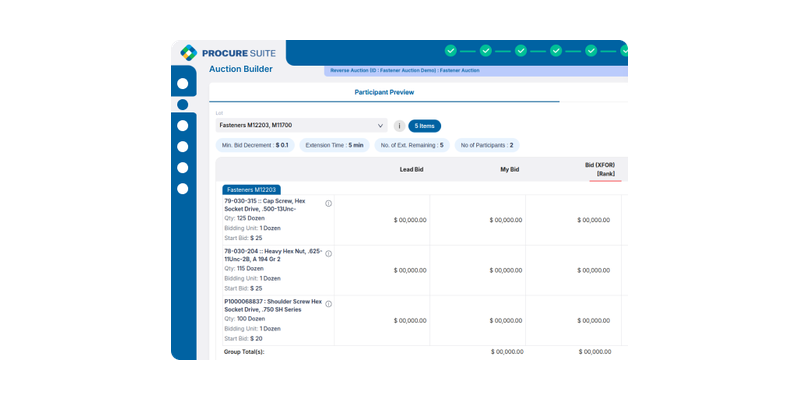Click Bid (XFOR) value in Shoulder Screw row
800x400 pixels.
tap(594, 321)
